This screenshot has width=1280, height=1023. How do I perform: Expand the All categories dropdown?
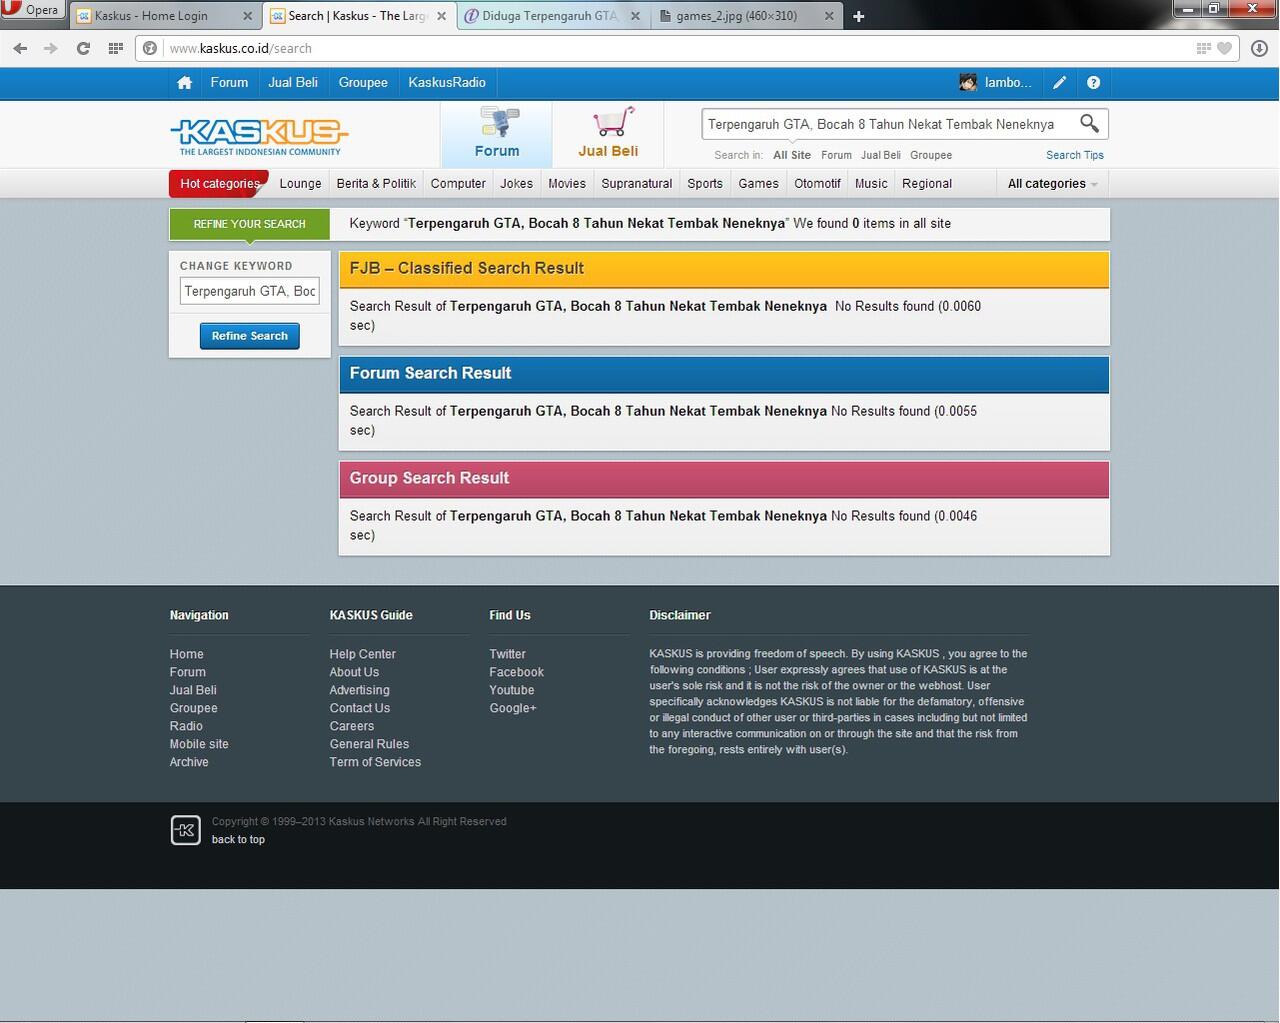(x=1053, y=184)
